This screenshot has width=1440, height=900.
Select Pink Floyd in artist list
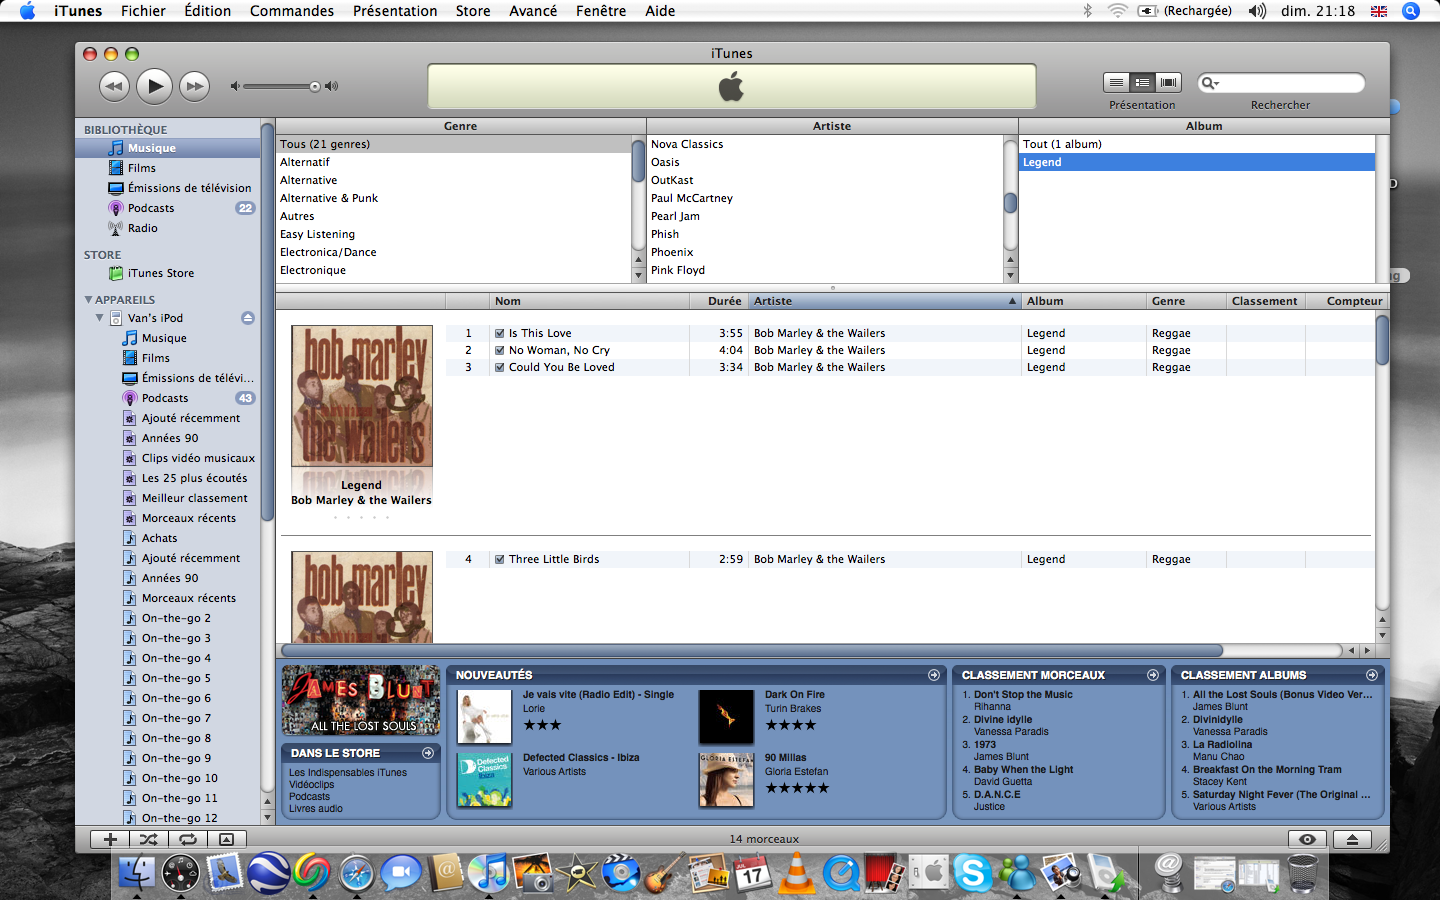678,270
